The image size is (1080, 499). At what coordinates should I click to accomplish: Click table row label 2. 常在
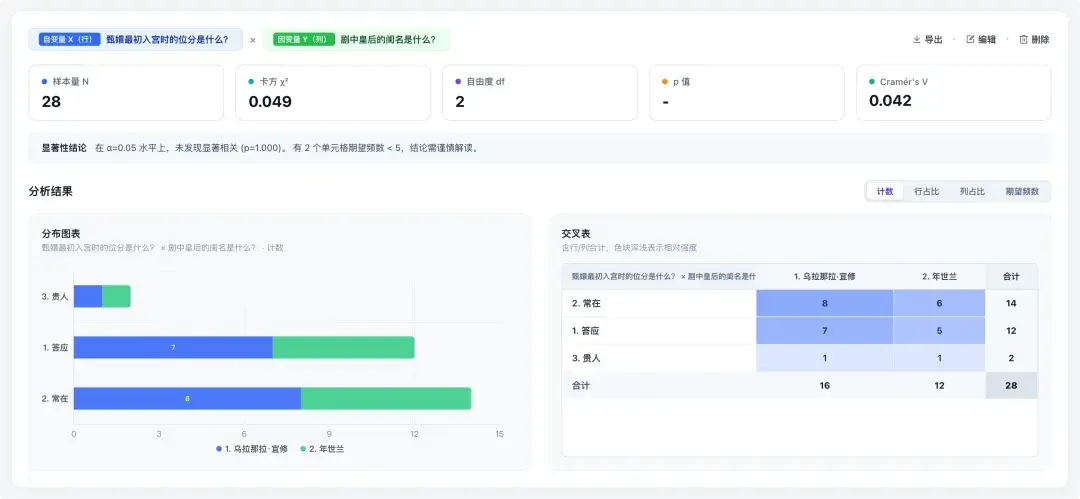point(587,303)
